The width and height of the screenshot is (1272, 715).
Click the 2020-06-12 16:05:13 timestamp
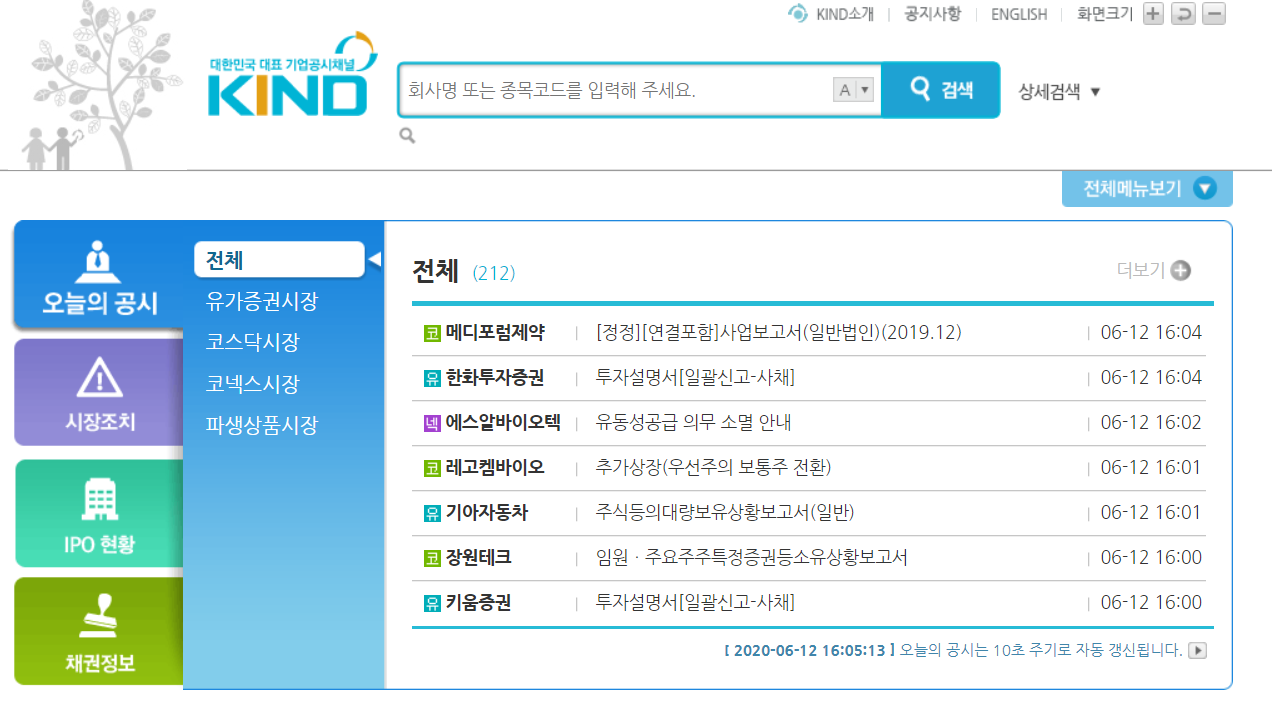pyautogui.click(x=810, y=650)
